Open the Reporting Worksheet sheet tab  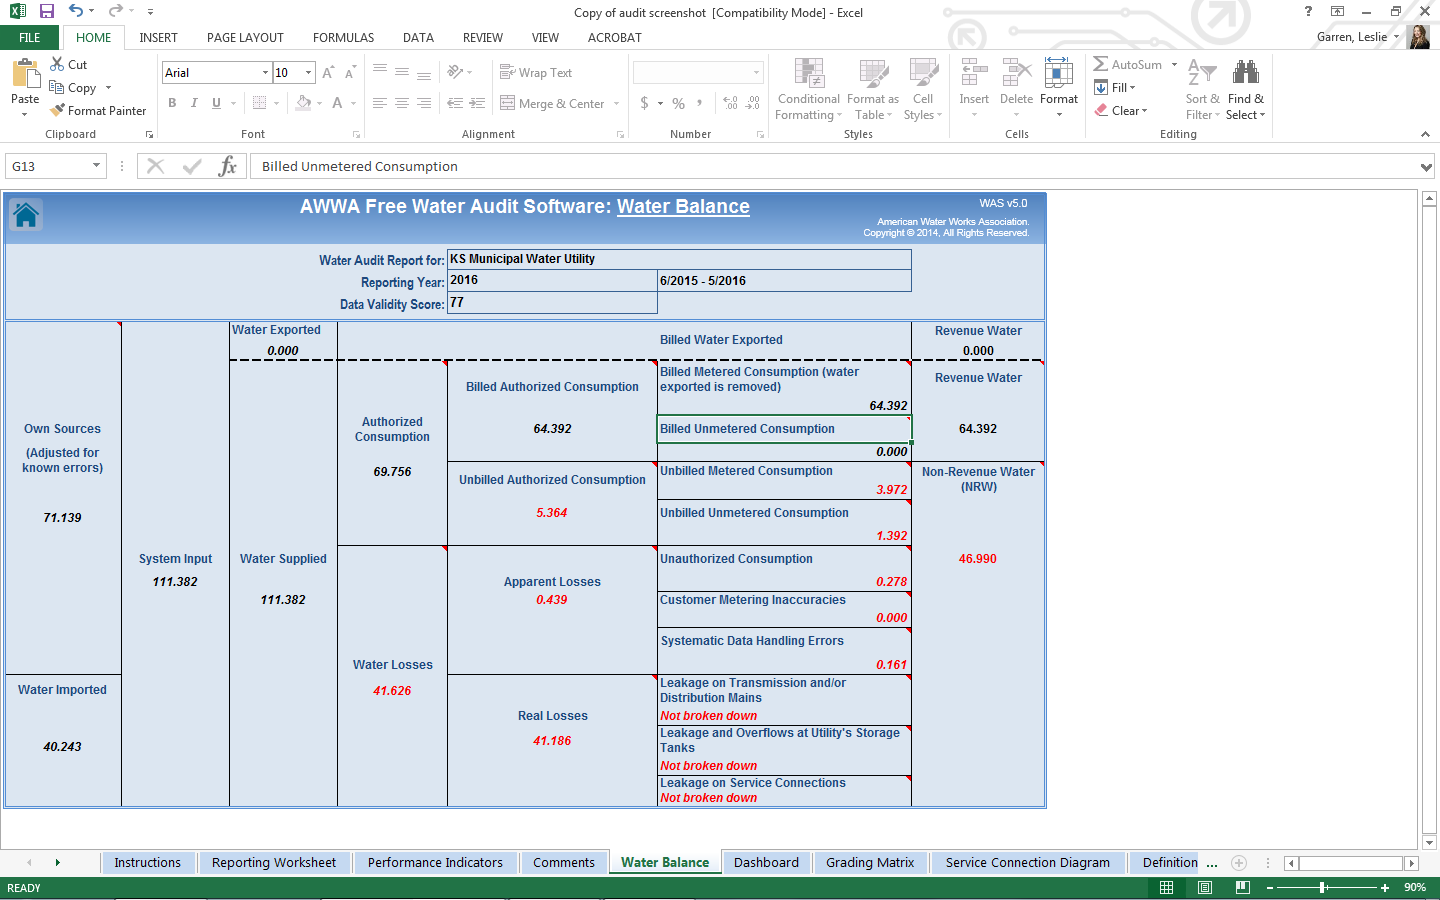[274, 862]
